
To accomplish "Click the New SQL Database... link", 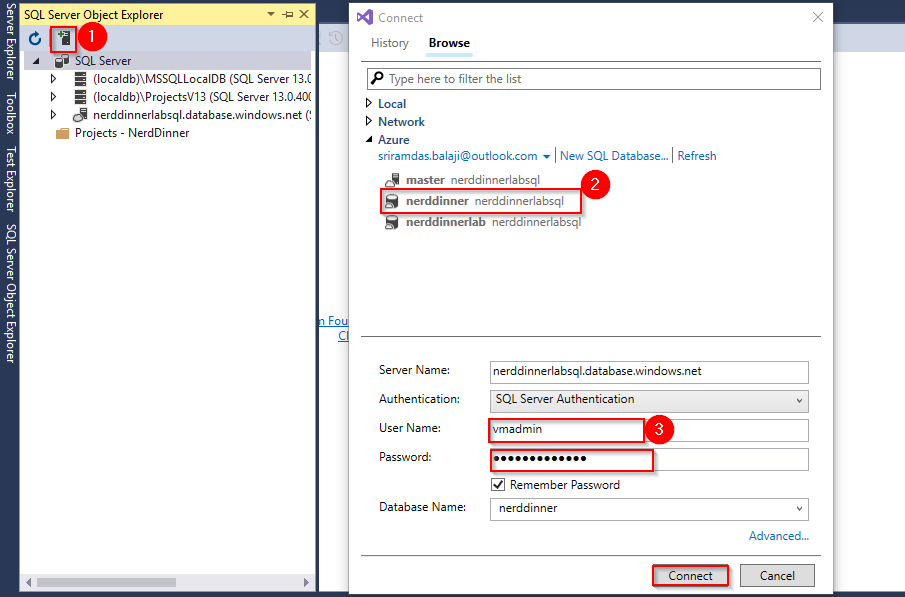I will (614, 156).
